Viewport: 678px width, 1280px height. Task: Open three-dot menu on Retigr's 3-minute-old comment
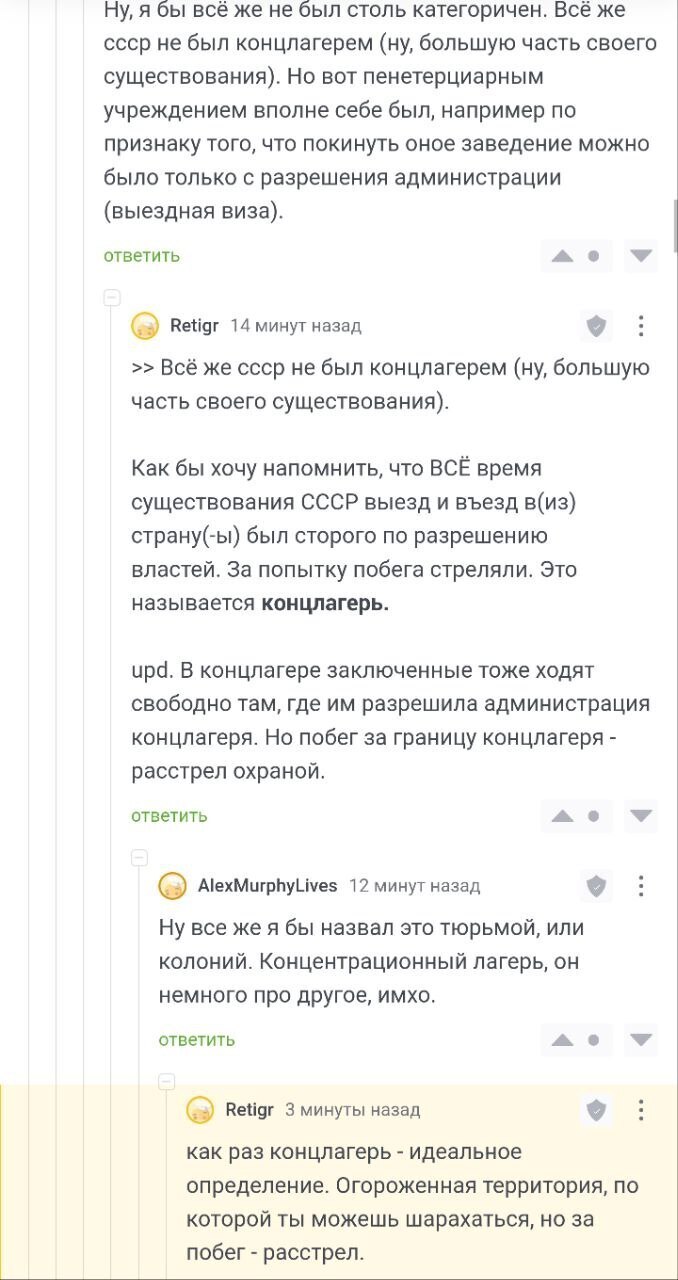click(641, 1109)
